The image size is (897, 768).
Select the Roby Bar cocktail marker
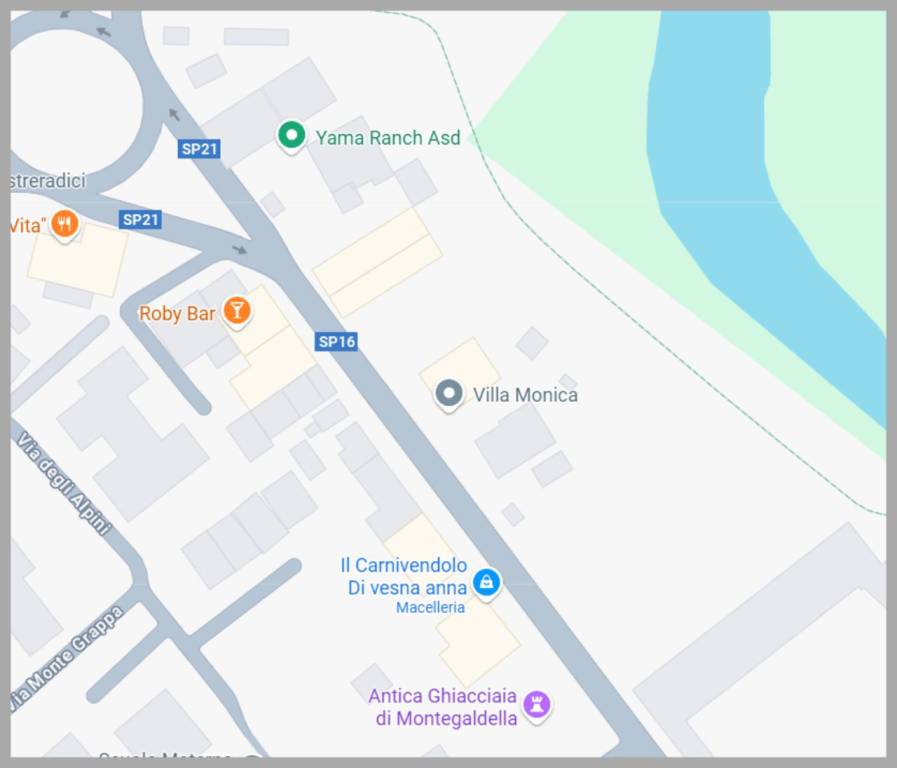point(237,312)
